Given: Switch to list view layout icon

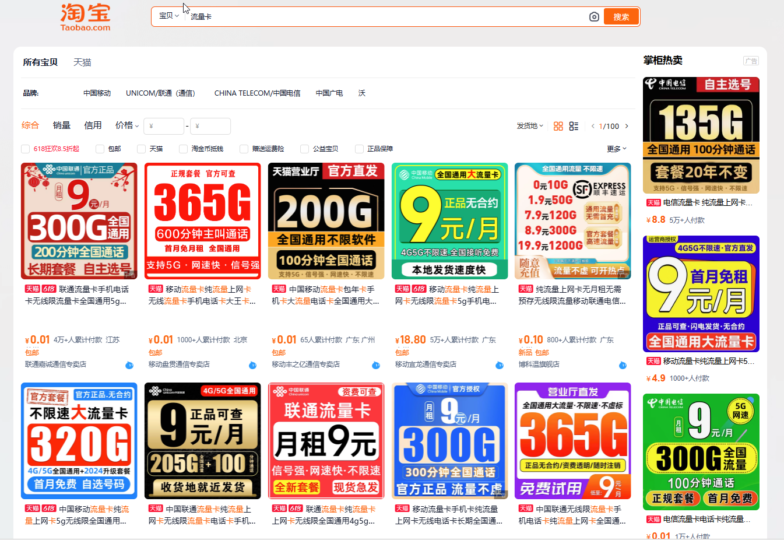Looking at the screenshot, I should click(573, 126).
